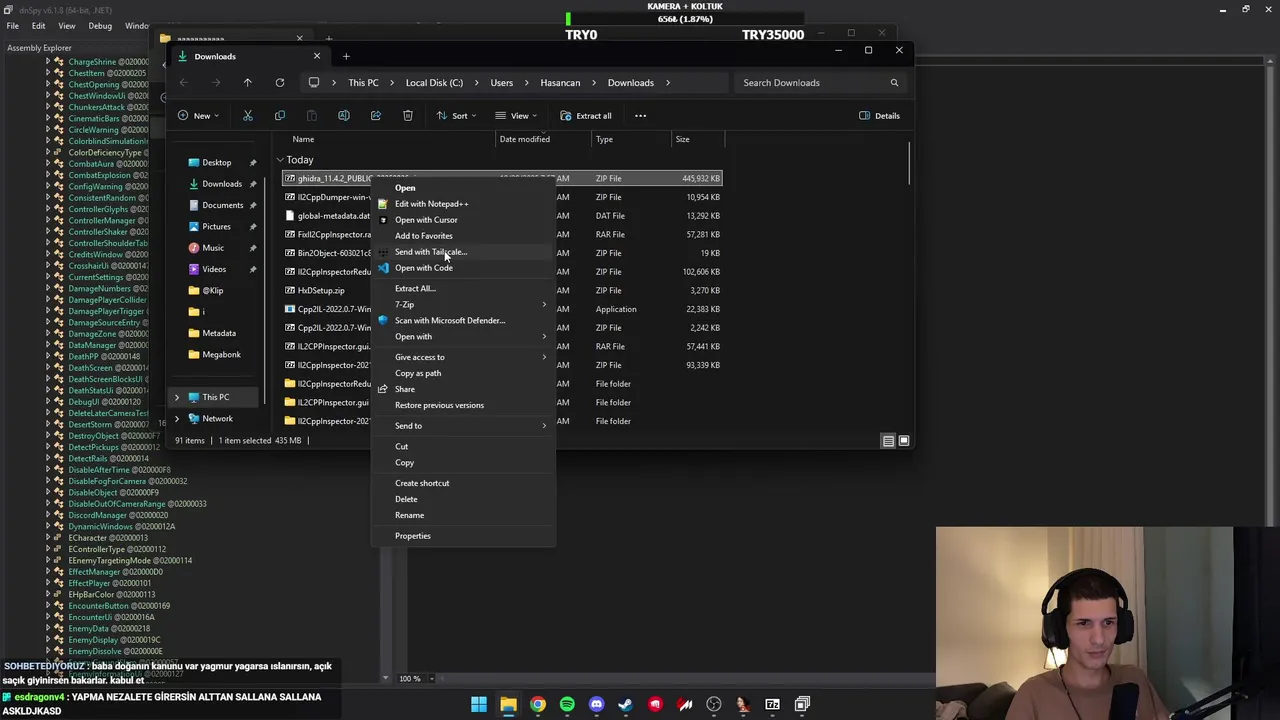1280x720 pixels.
Task: Close the Downloads tab
Action: point(317,56)
